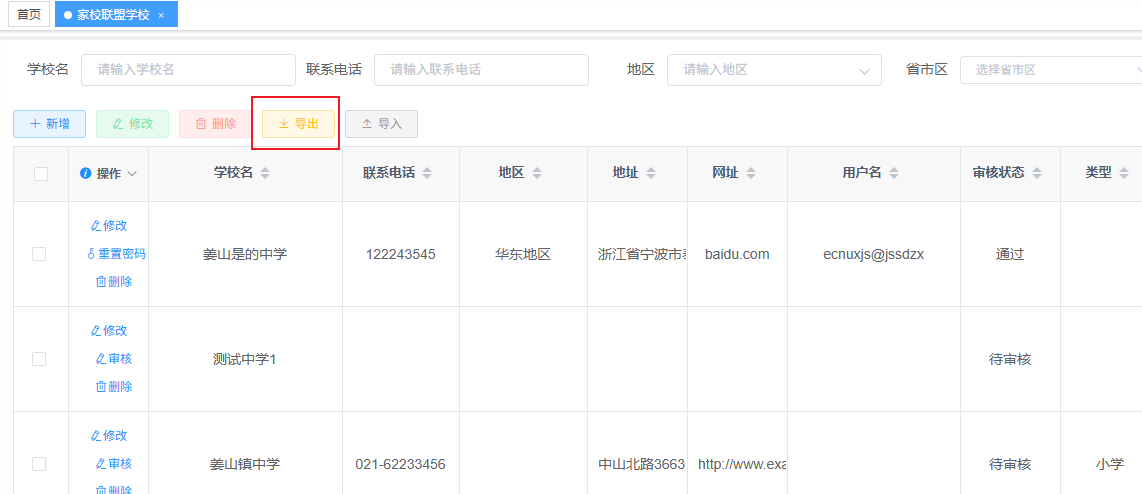
Task: Check the select-all checkbox in table header
Action: pos(41,173)
